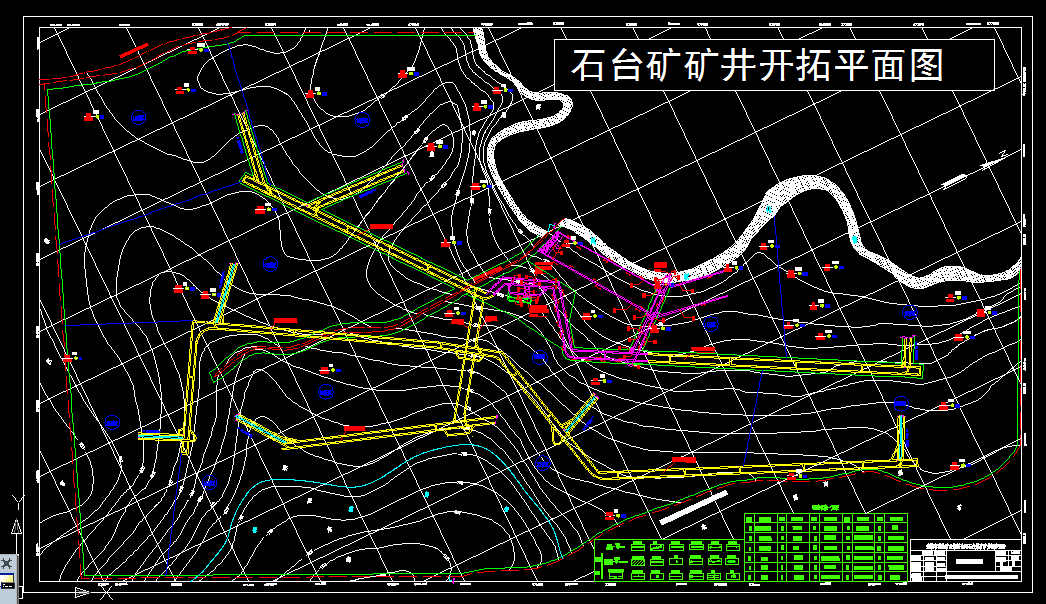Viewport: 1046px width, 604px height.
Task: Select the white title block table
Action: coord(965,561)
